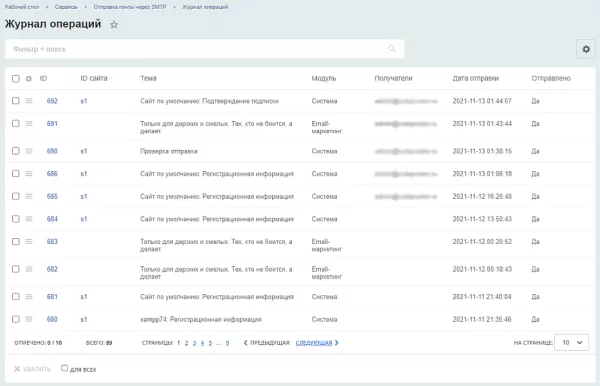Open 'Журнал операций' breadcrumb item
The width and height of the screenshot is (600, 386).
click(x=205, y=7)
